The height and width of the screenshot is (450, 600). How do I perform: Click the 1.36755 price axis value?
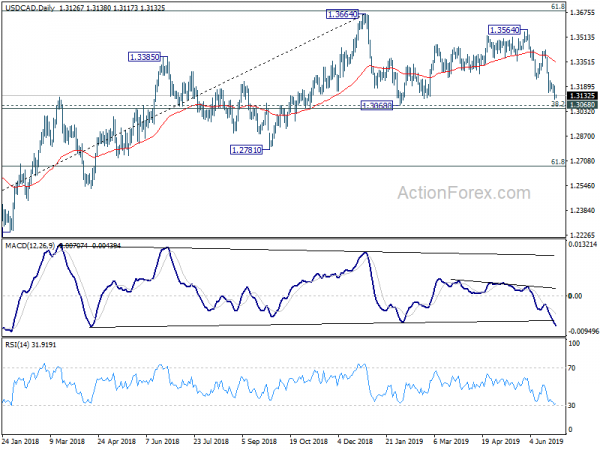pos(582,13)
